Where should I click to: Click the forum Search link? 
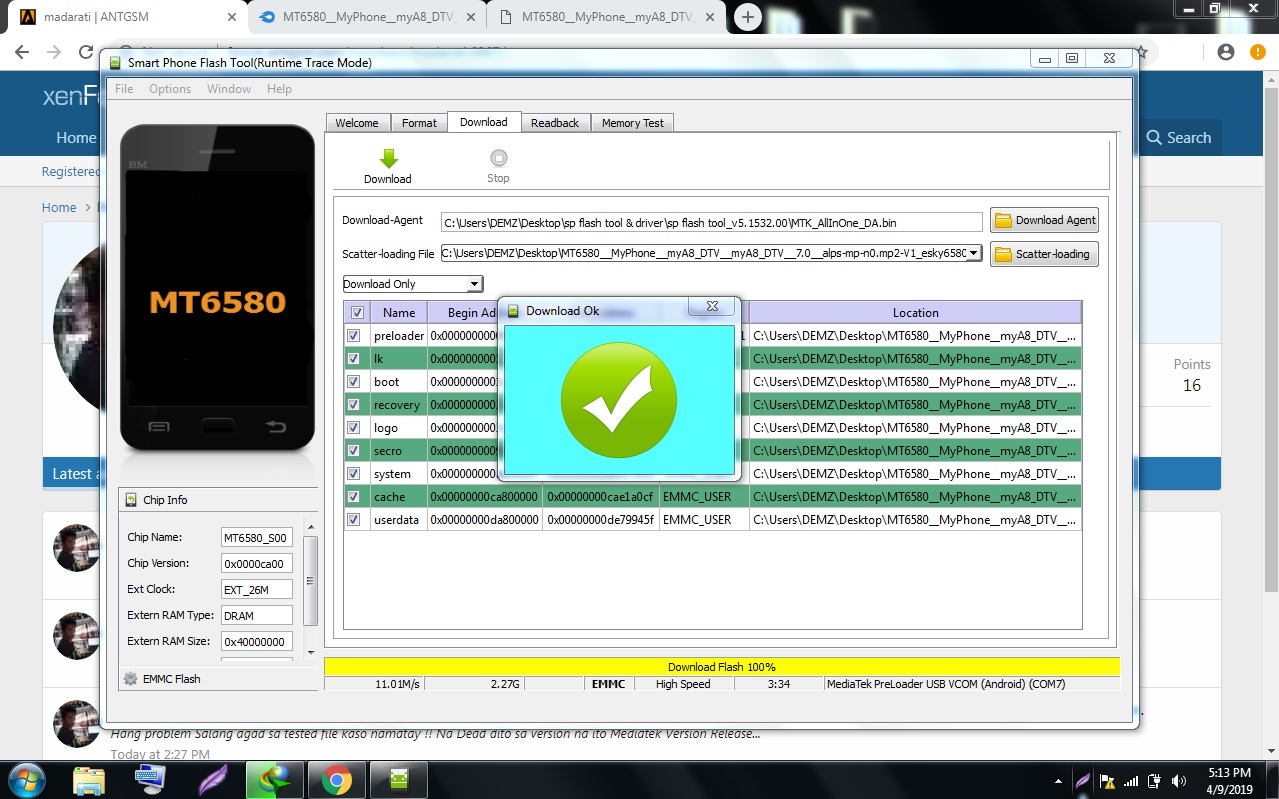[1180, 138]
